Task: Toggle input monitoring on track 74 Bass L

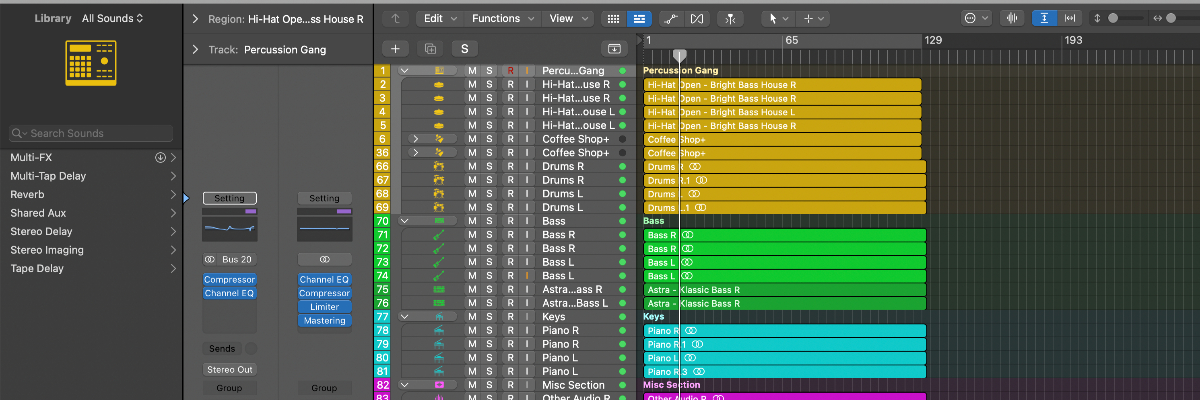Action: 527,275
